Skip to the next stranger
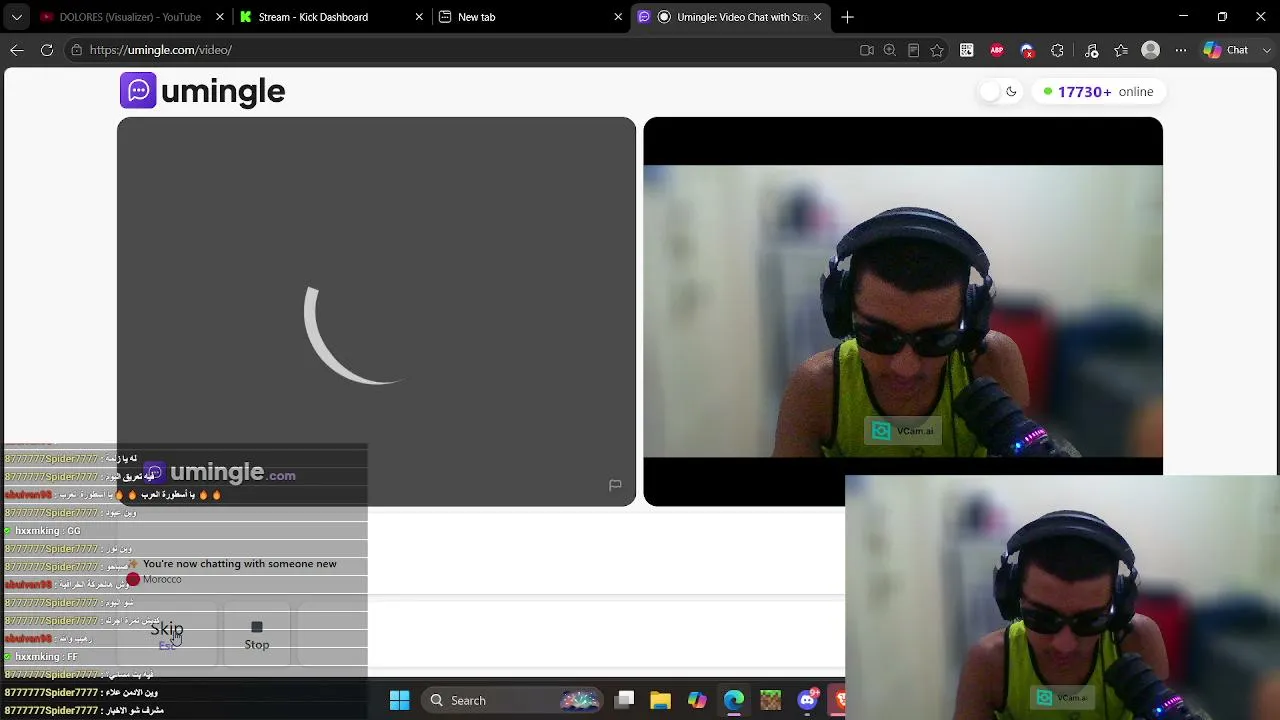 coord(167,633)
